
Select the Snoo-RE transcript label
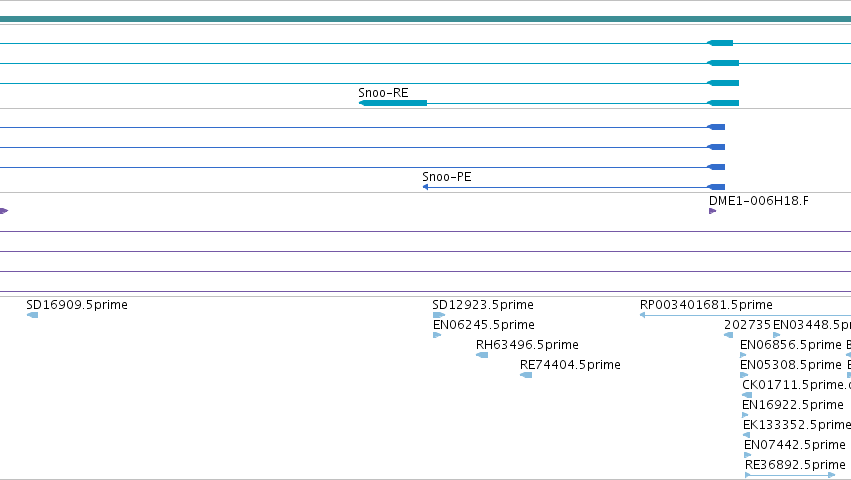click(x=383, y=93)
